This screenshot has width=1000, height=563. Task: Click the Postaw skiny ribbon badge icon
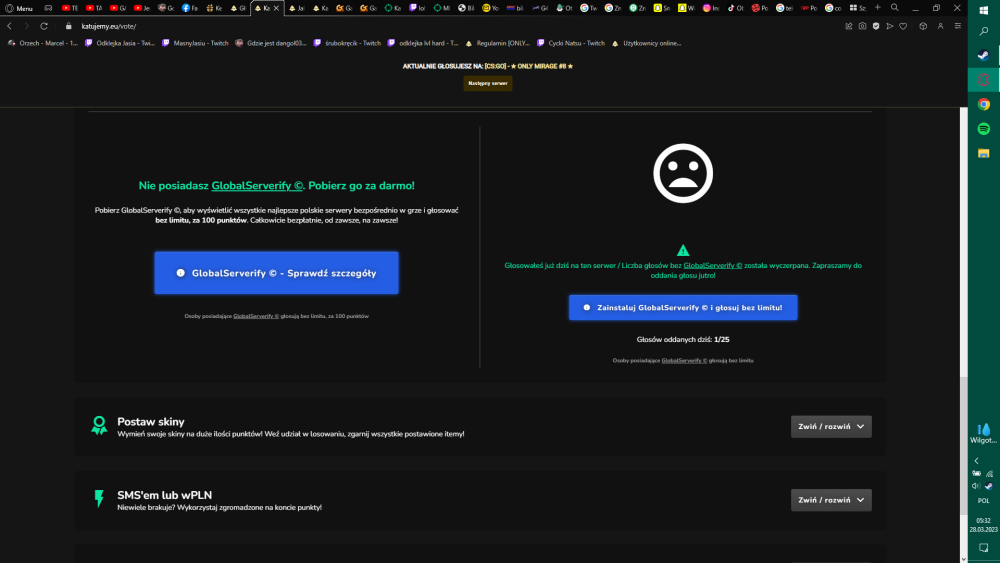tap(99, 425)
